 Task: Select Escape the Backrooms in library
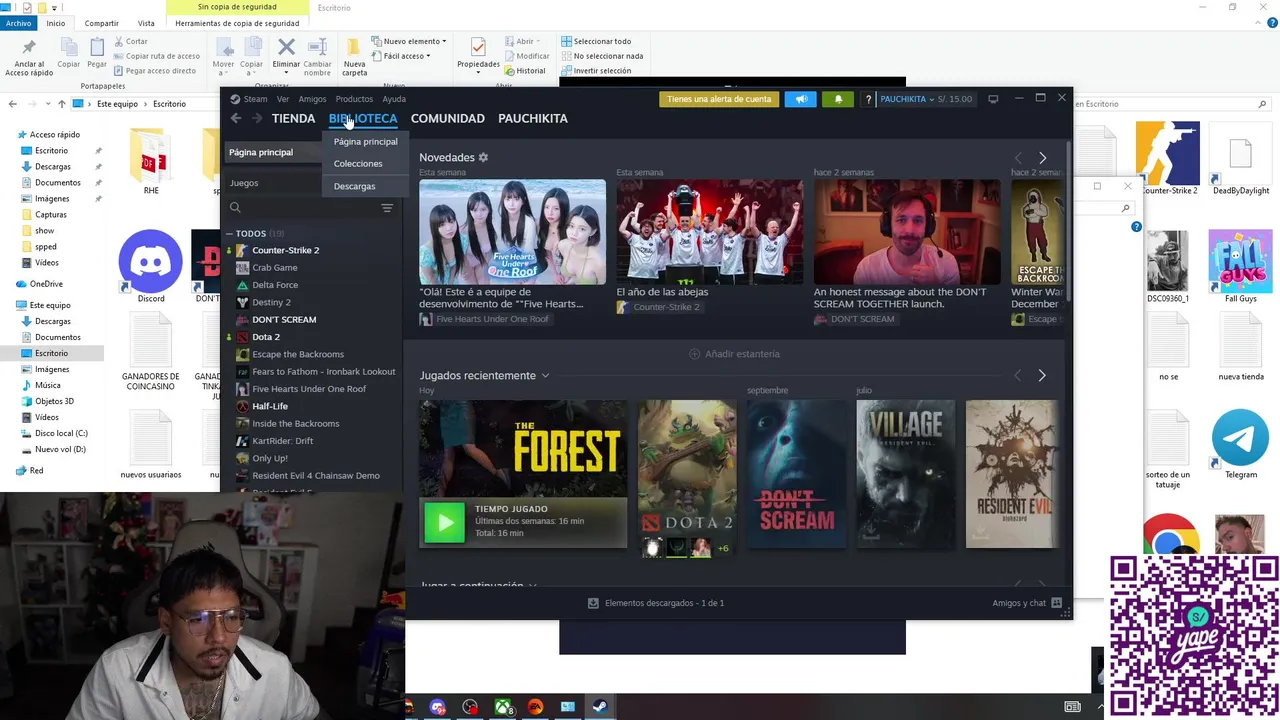point(298,354)
